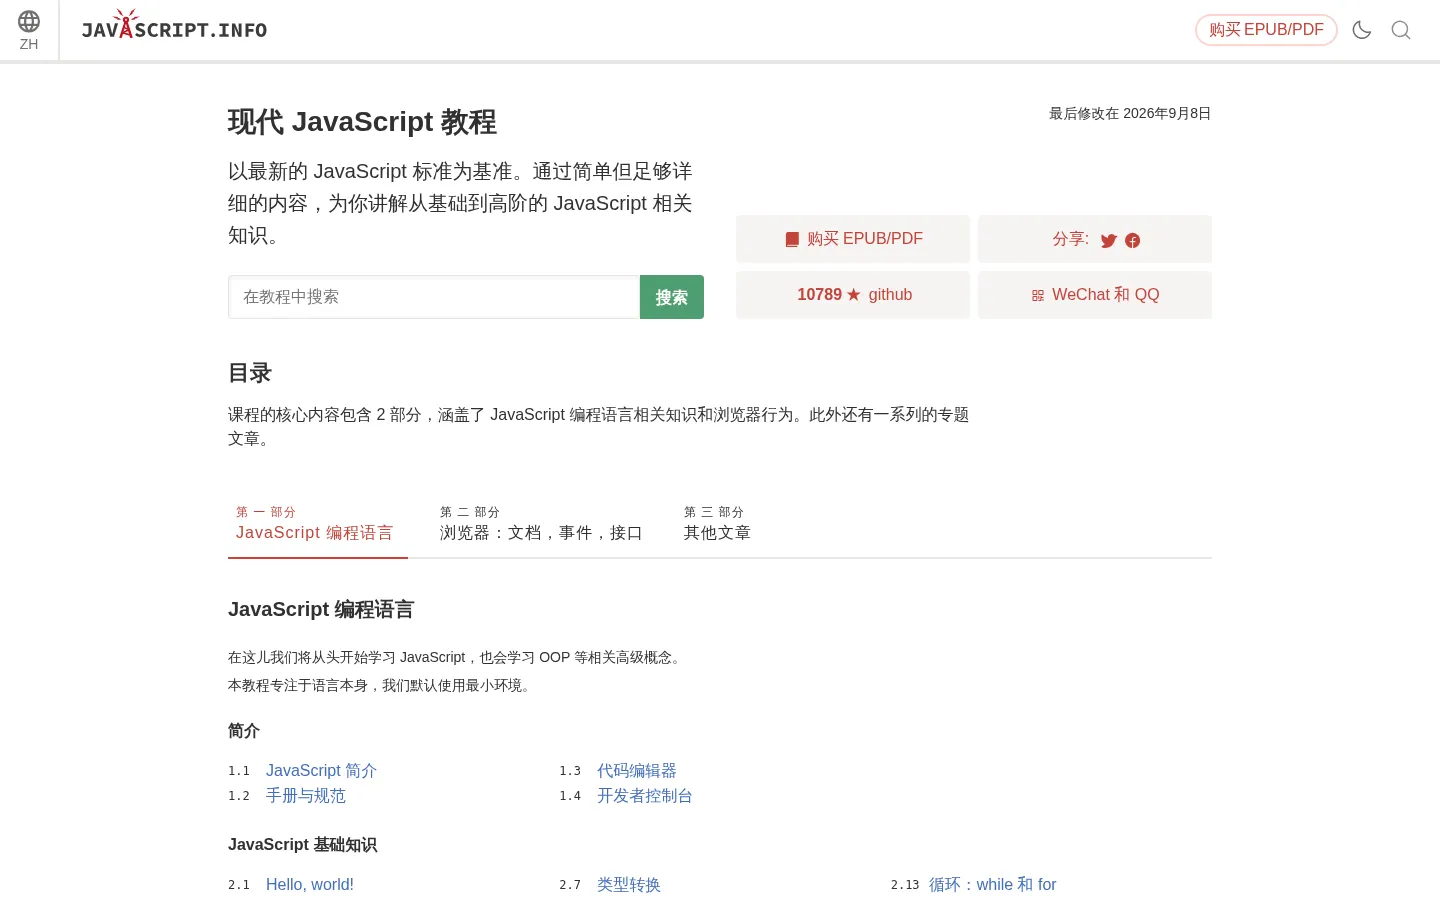This screenshot has width=1440, height=900.
Task: Open the header search magnifier icon
Action: point(1401,30)
